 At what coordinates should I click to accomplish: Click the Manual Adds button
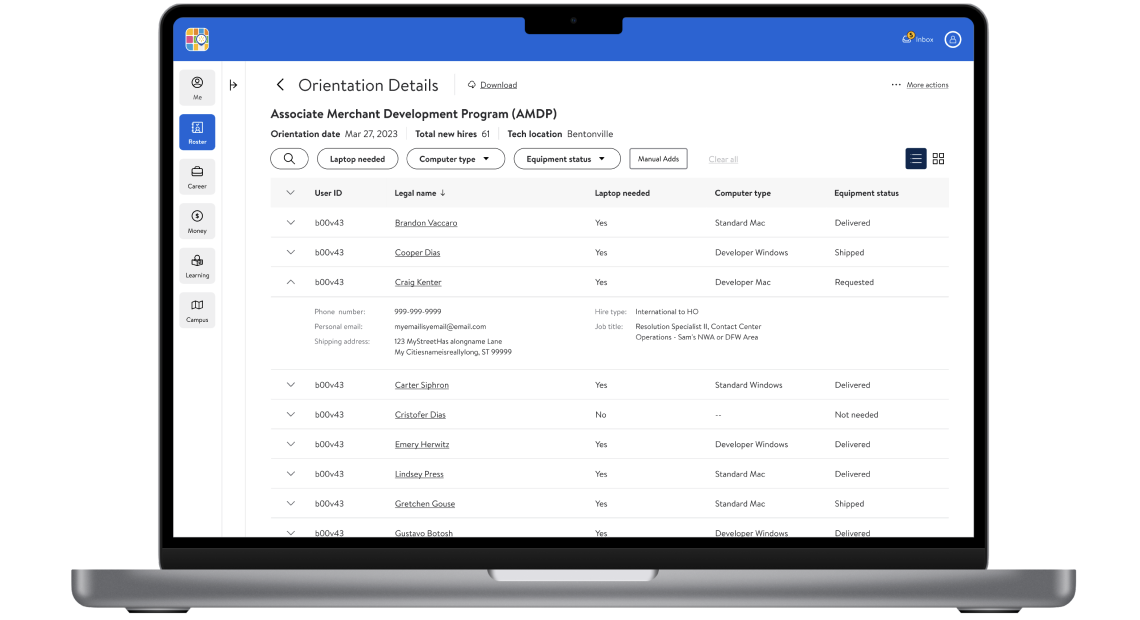[x=658, y=158]
